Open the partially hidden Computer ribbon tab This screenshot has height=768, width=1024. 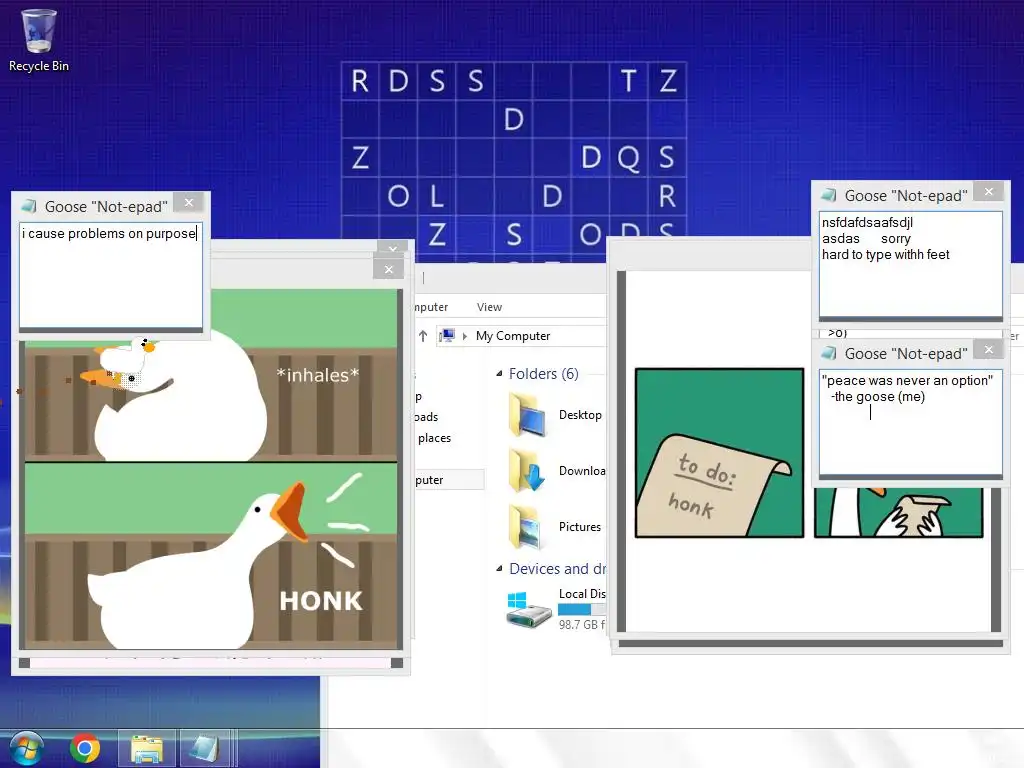(x=431, y=307)
